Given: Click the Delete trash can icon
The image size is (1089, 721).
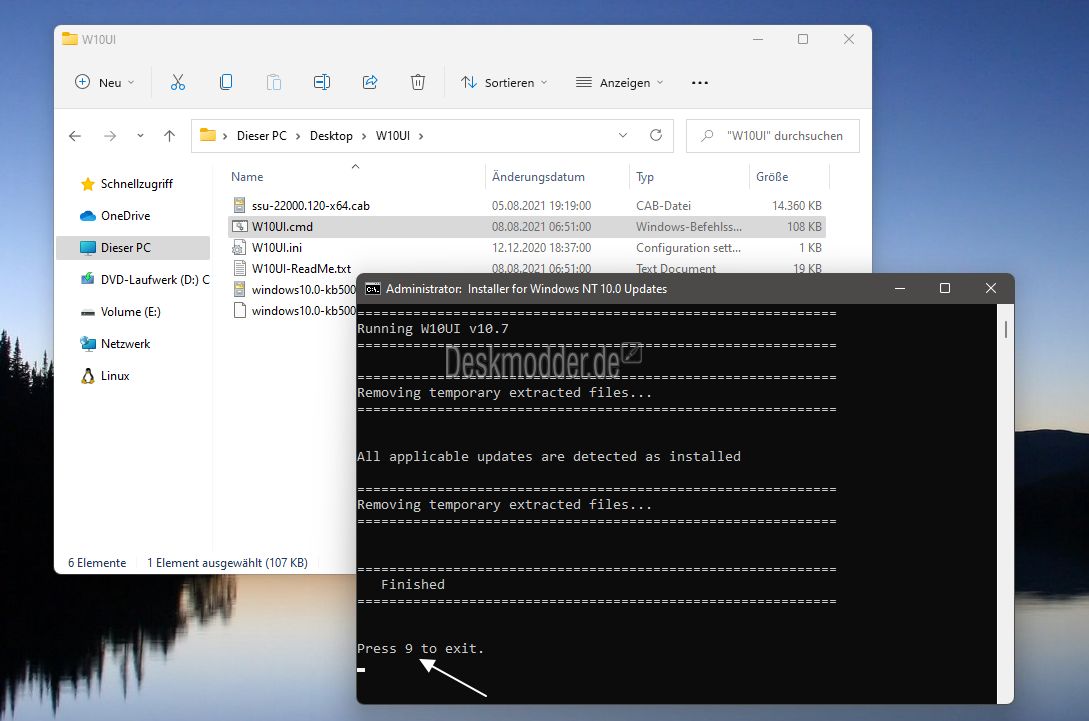Looking at the screenshot, I should (417, 83).
